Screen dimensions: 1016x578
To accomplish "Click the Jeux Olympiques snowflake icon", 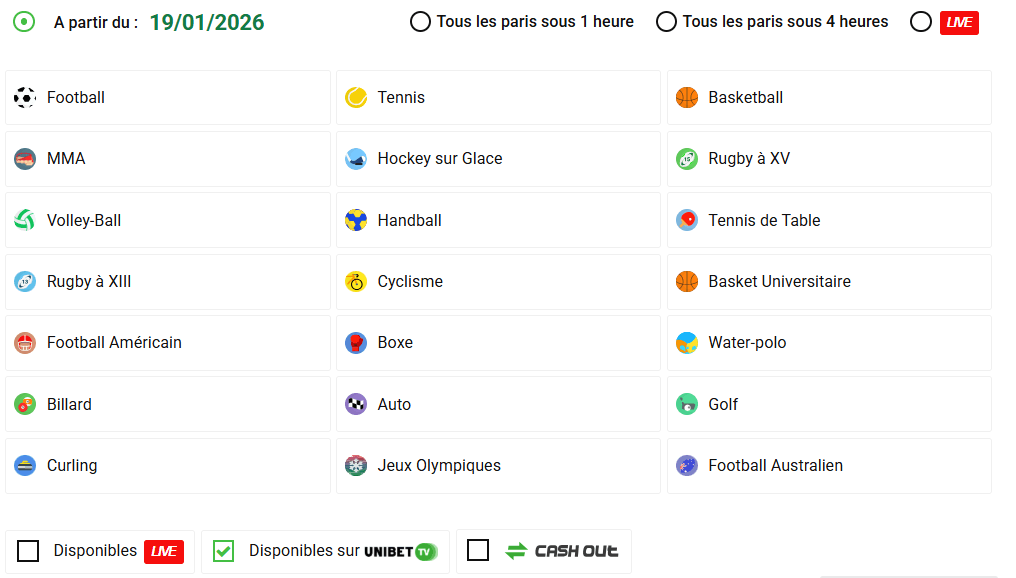I will 357,465.
